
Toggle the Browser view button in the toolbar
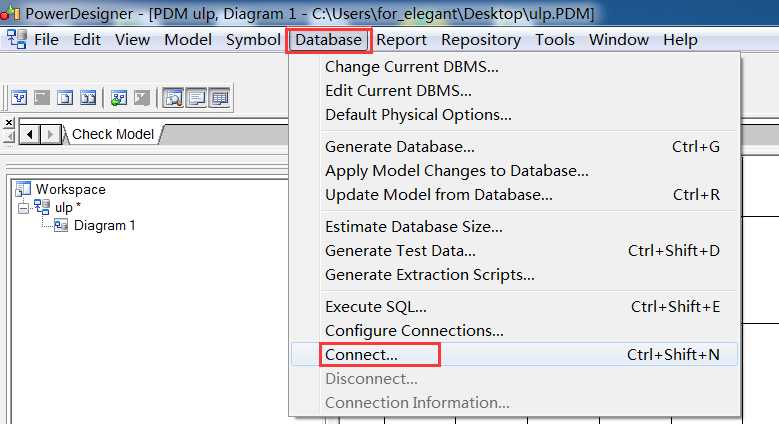pos(173,98)
